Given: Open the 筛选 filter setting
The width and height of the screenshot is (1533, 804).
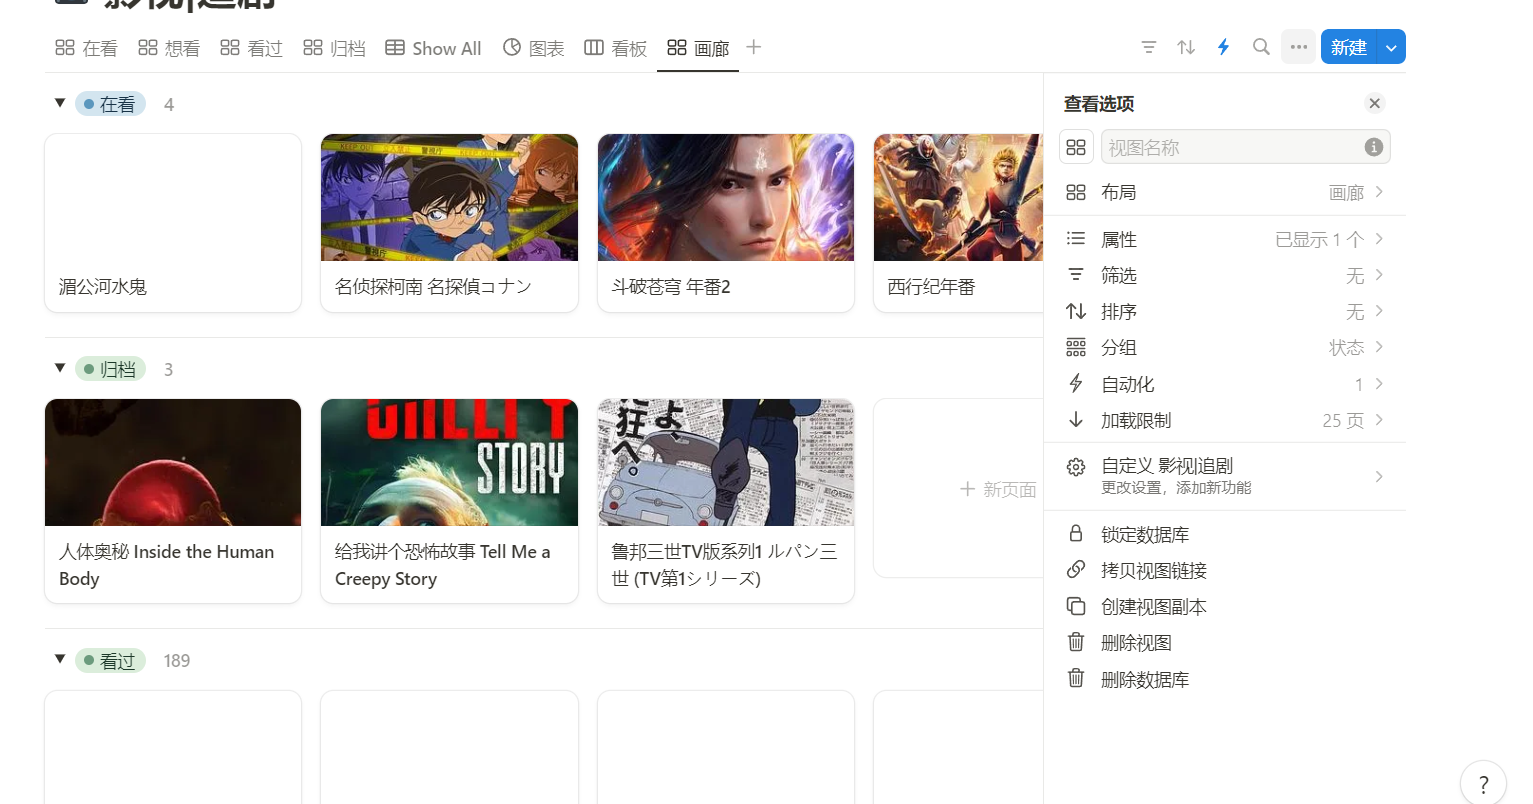Looking at the screenshot, I should coord(1225,275).
